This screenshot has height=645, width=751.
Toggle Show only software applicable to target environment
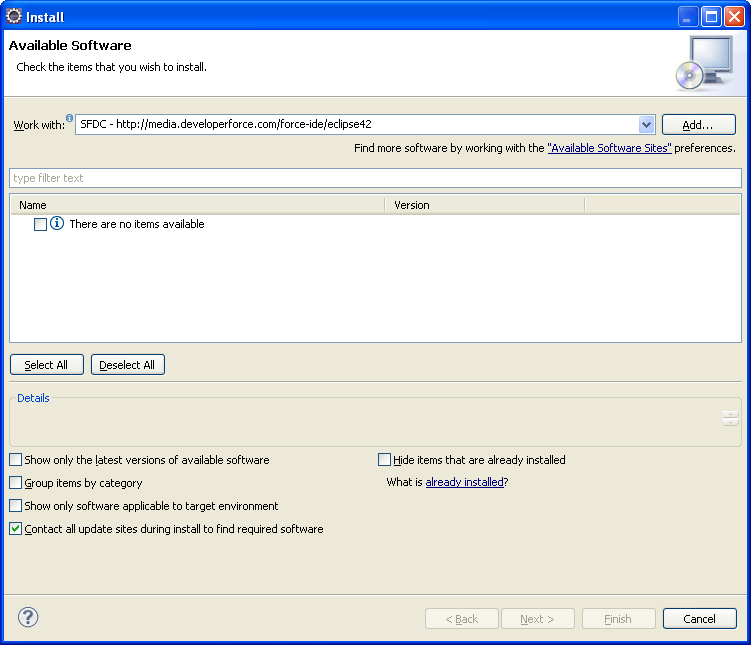pyautogui.click(x=16, y=506)
